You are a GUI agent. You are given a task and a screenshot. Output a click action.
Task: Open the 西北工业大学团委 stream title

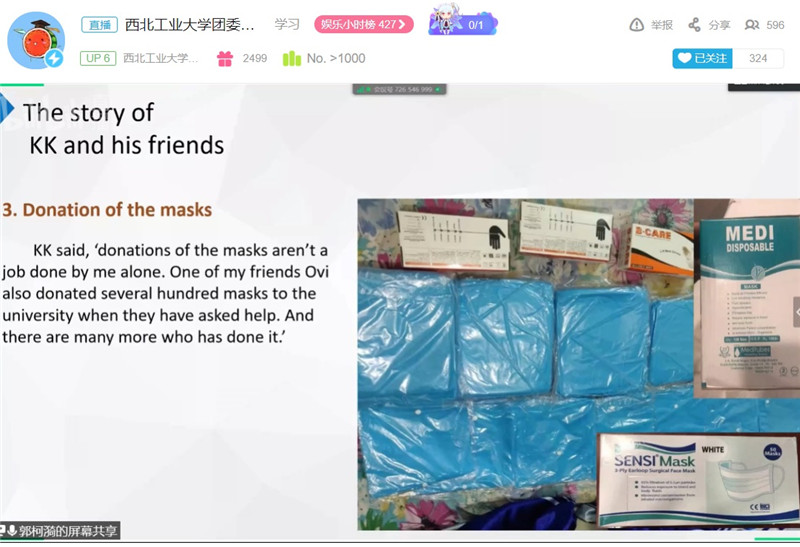pyautogui.click(x=189, y=24)
